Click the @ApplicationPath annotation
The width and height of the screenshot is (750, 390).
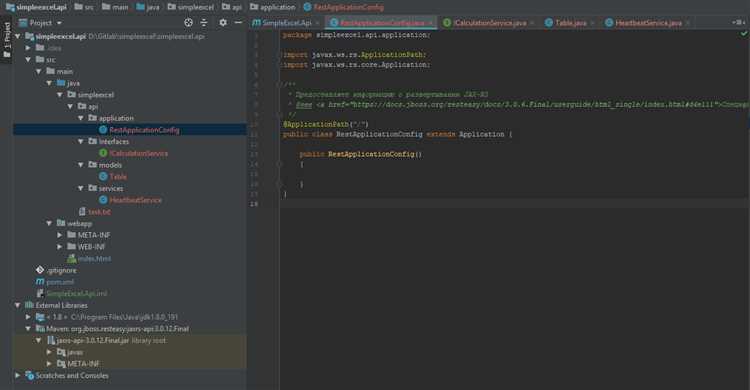[316, 124]
